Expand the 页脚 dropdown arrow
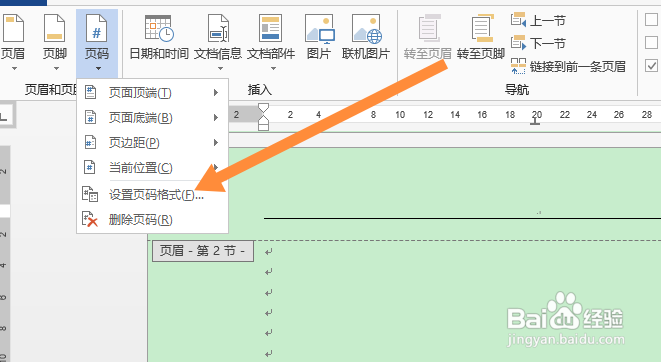 56,68
